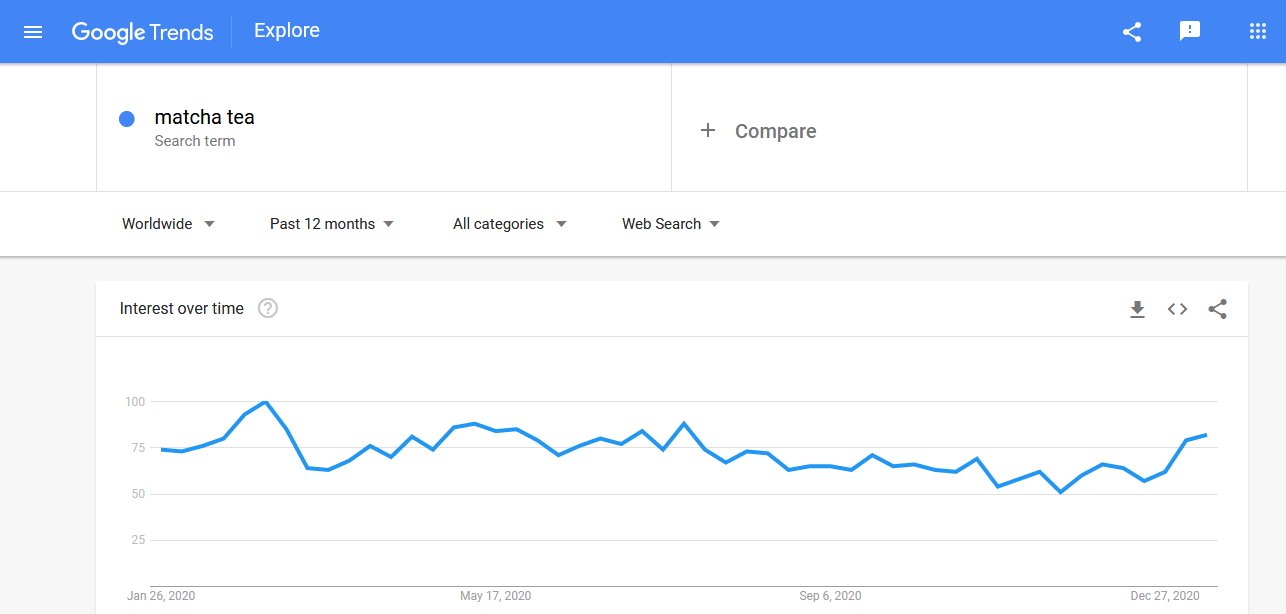Show help for Interest over time
The height and width of the screenshot is (614, 1286).
268,308
